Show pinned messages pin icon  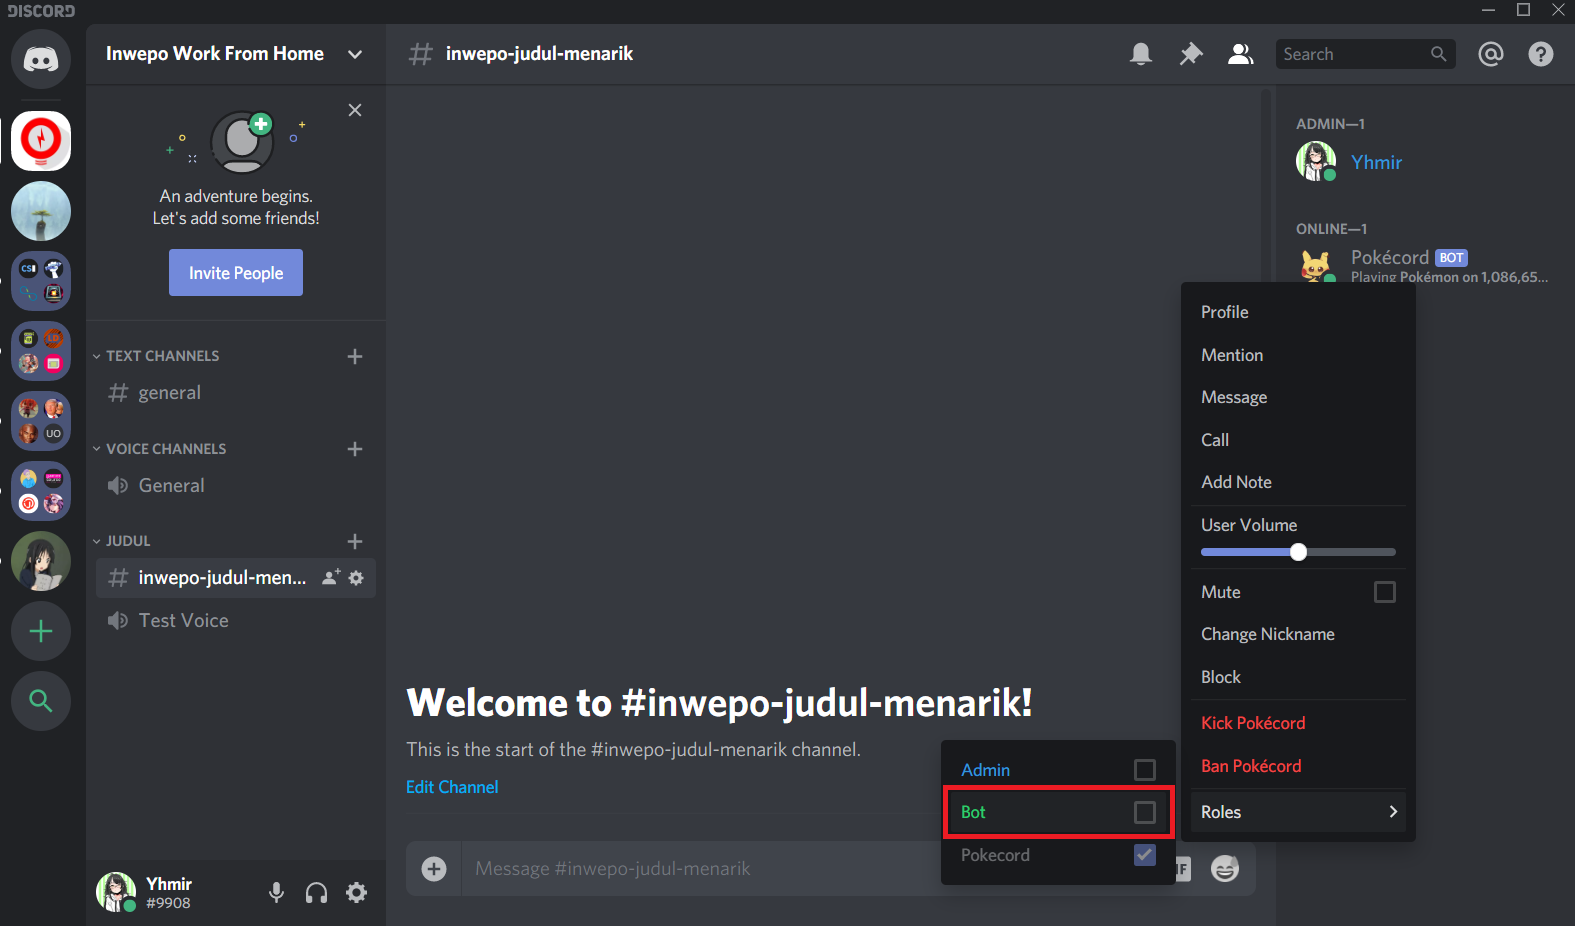(1191, 54)
